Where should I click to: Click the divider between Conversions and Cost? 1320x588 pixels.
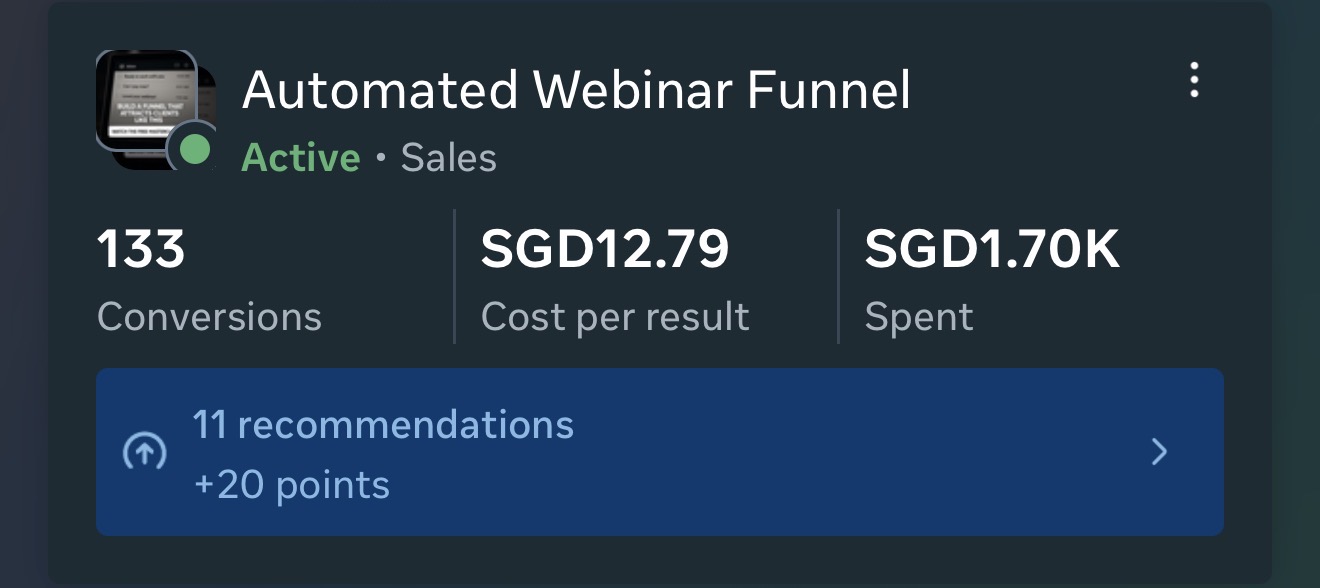point(455,276)
